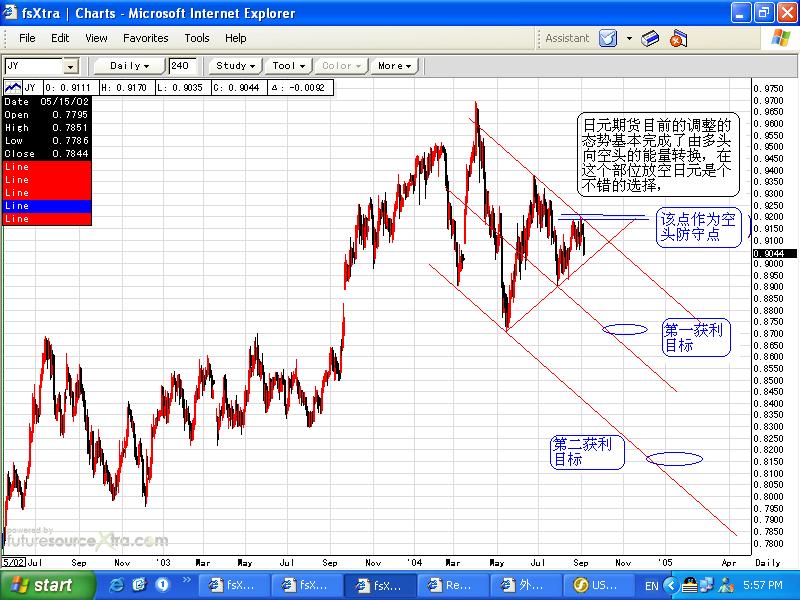Click the Windows flag logo in toolbar
The image size is (800, 600).
click(x=781, y=38)
